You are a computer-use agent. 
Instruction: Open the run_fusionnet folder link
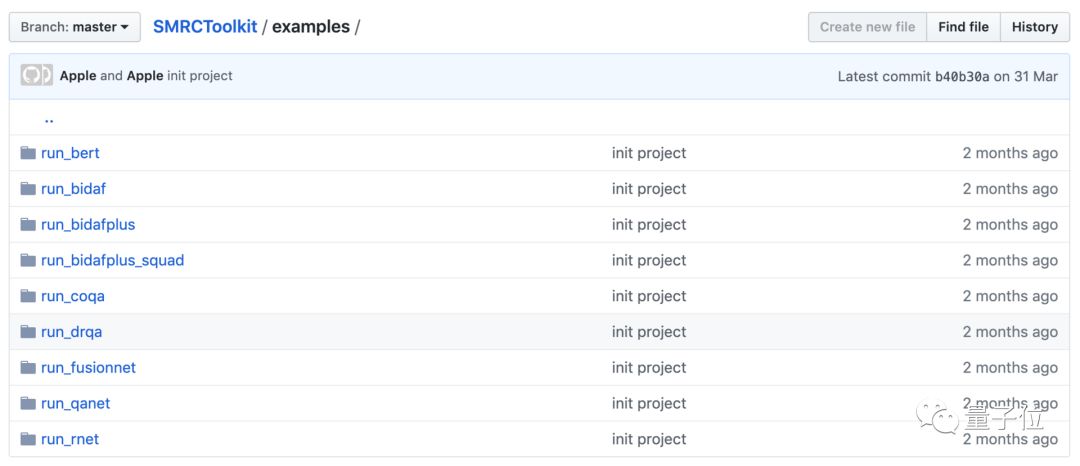88,368
